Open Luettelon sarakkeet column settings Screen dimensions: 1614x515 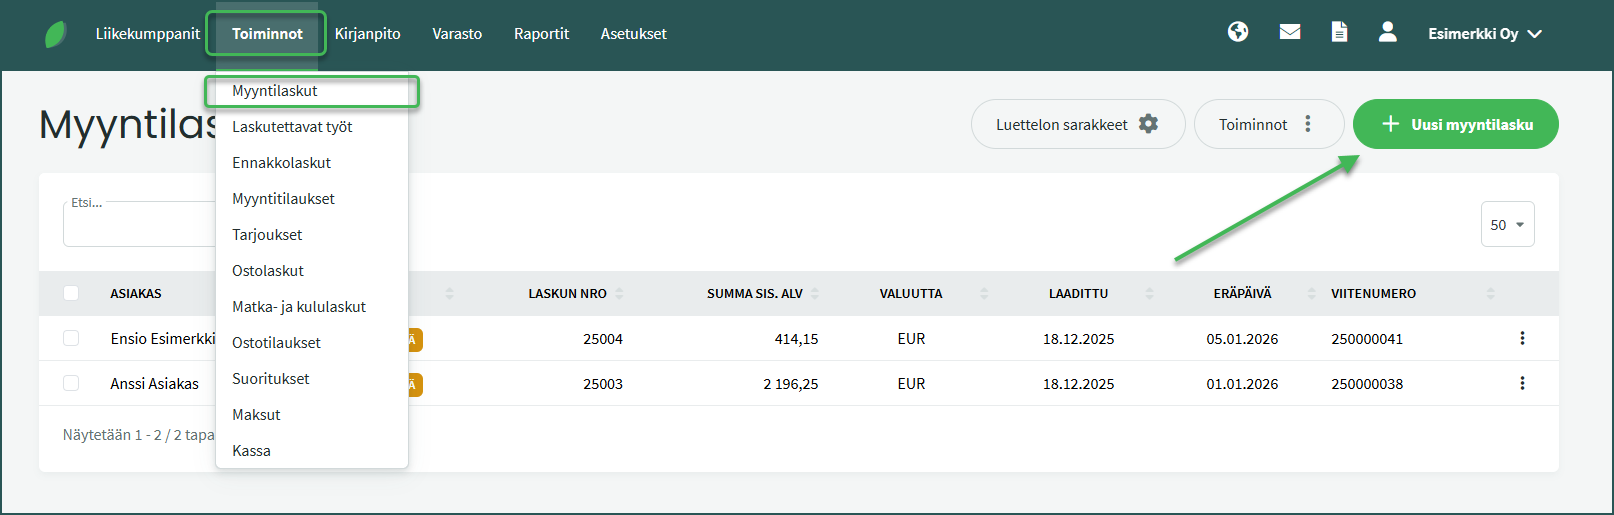(x=1077, y=124)
